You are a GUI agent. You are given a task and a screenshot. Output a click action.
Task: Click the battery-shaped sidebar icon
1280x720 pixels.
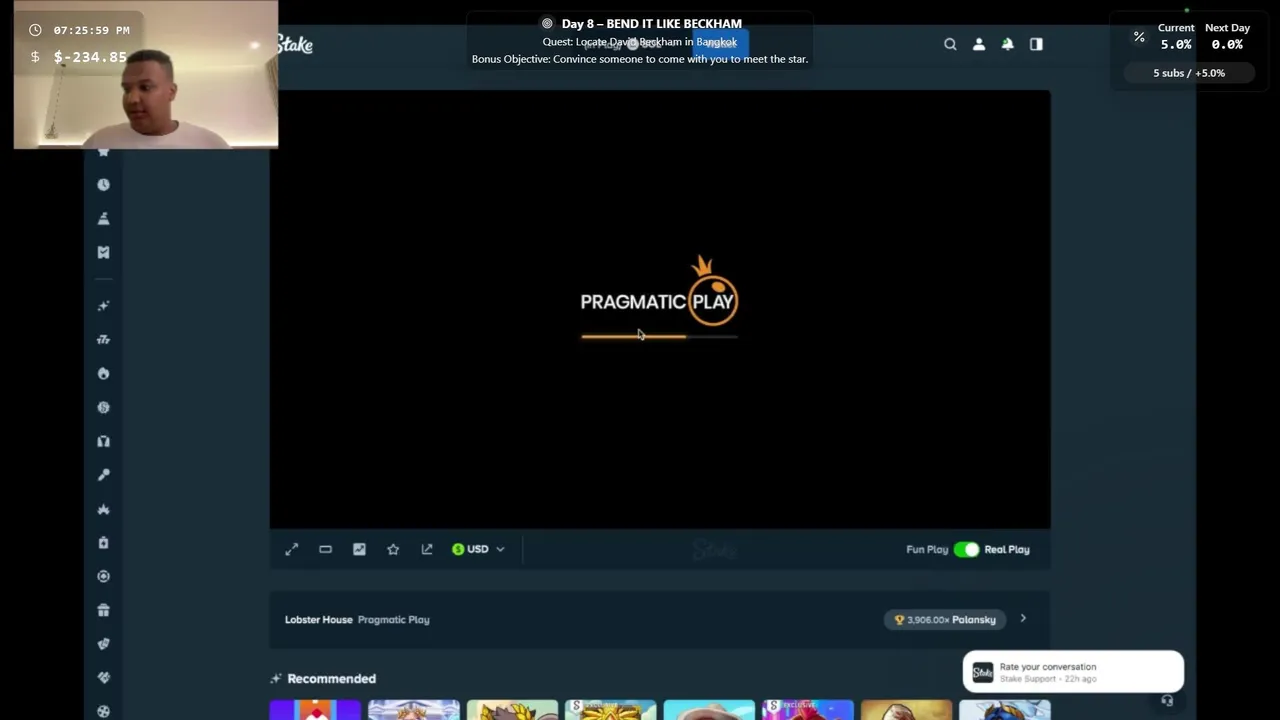103,542
